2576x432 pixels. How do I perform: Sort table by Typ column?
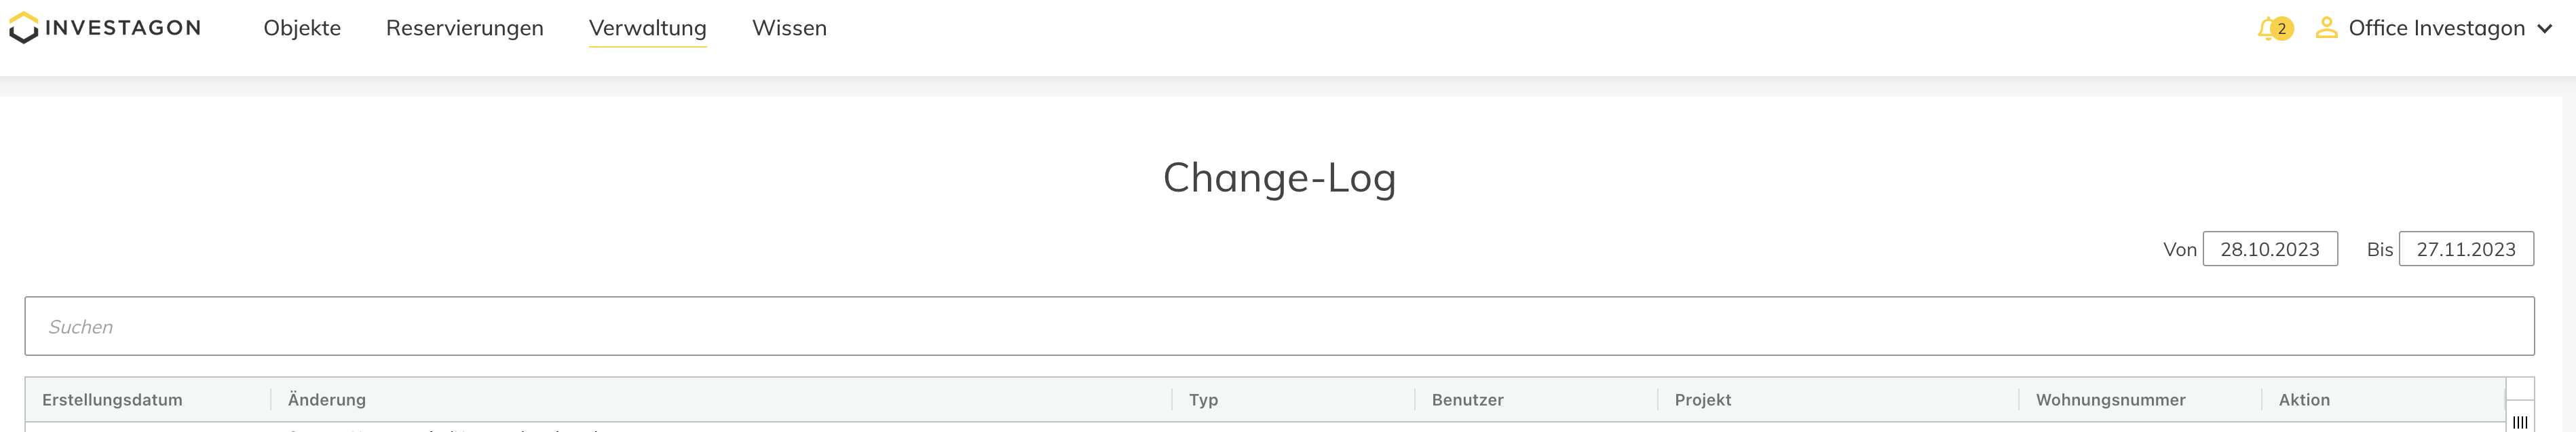coord(1203,400)
